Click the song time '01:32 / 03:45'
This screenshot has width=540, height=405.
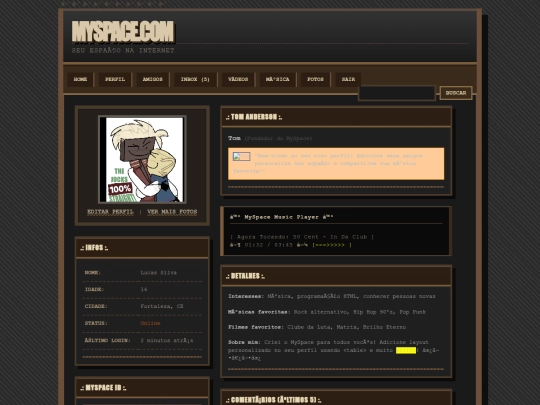pyautogui.click(x=269, y=245)
